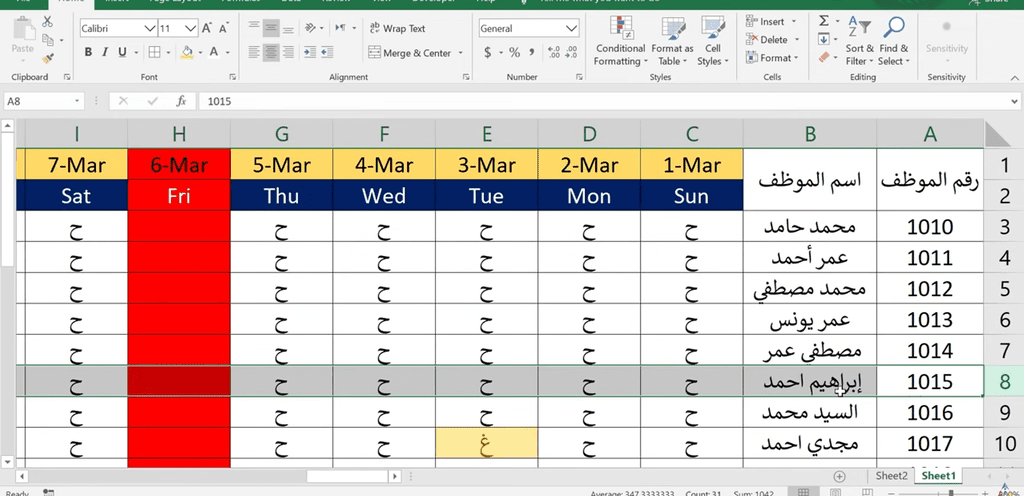
Task: Click the Insert Function fx icon
Action: point(181,101)
